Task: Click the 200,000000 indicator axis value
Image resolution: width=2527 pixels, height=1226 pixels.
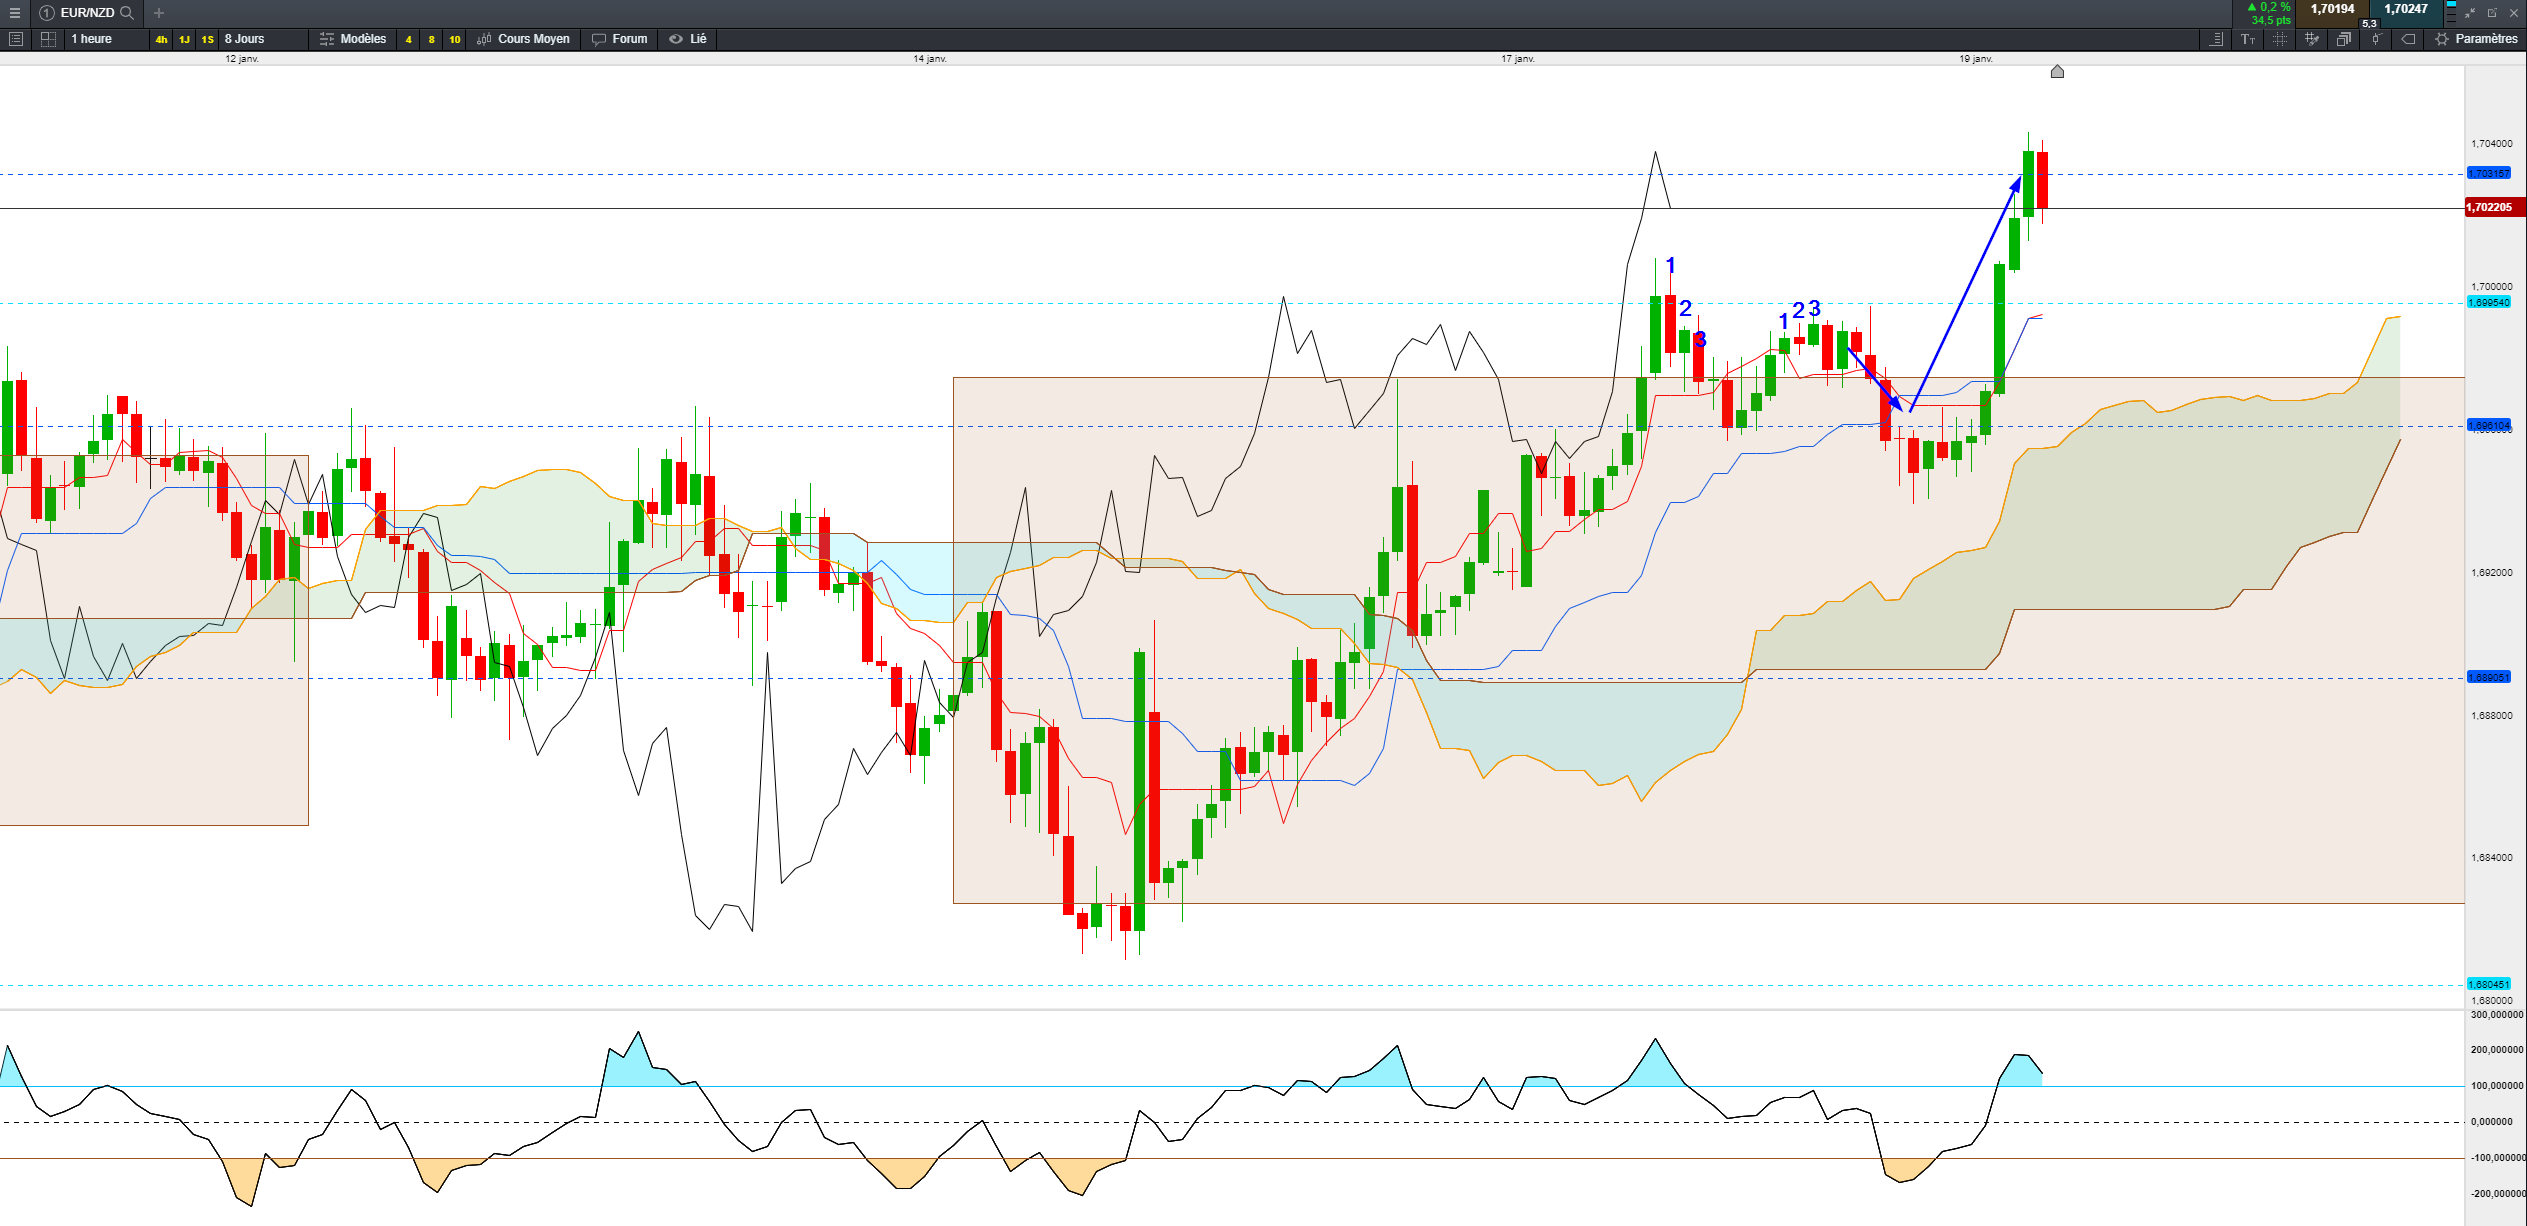Action: click(2496, 1050)
